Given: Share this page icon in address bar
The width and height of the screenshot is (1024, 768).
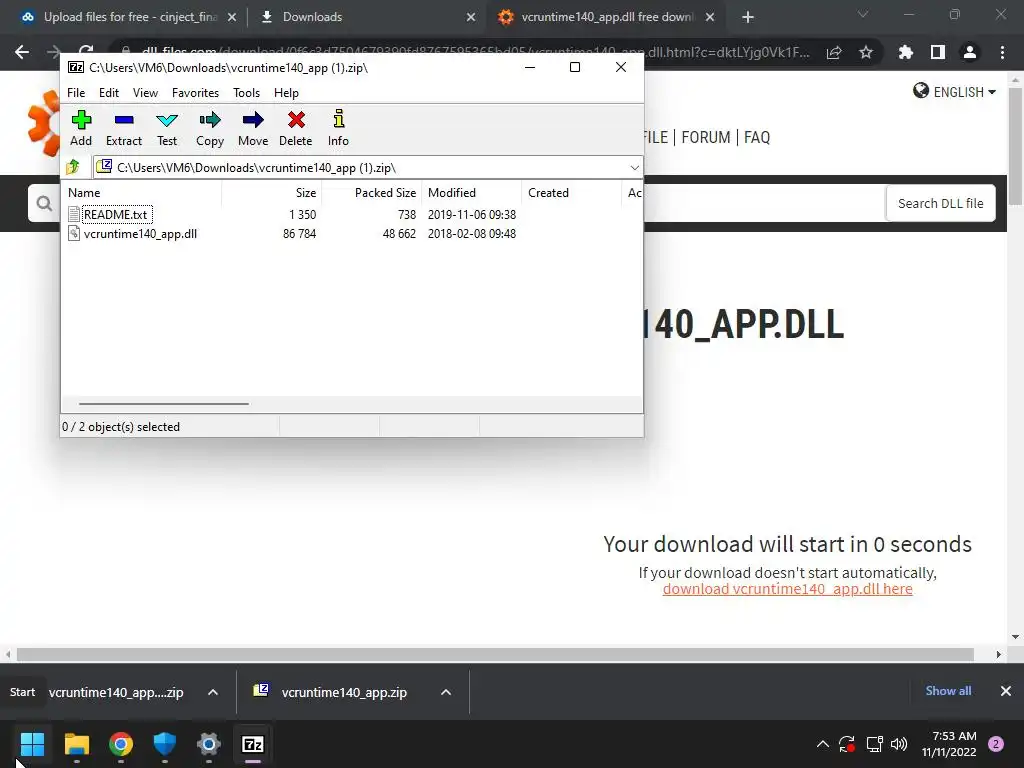Looking at the screenshot, I should pos(834,52).
